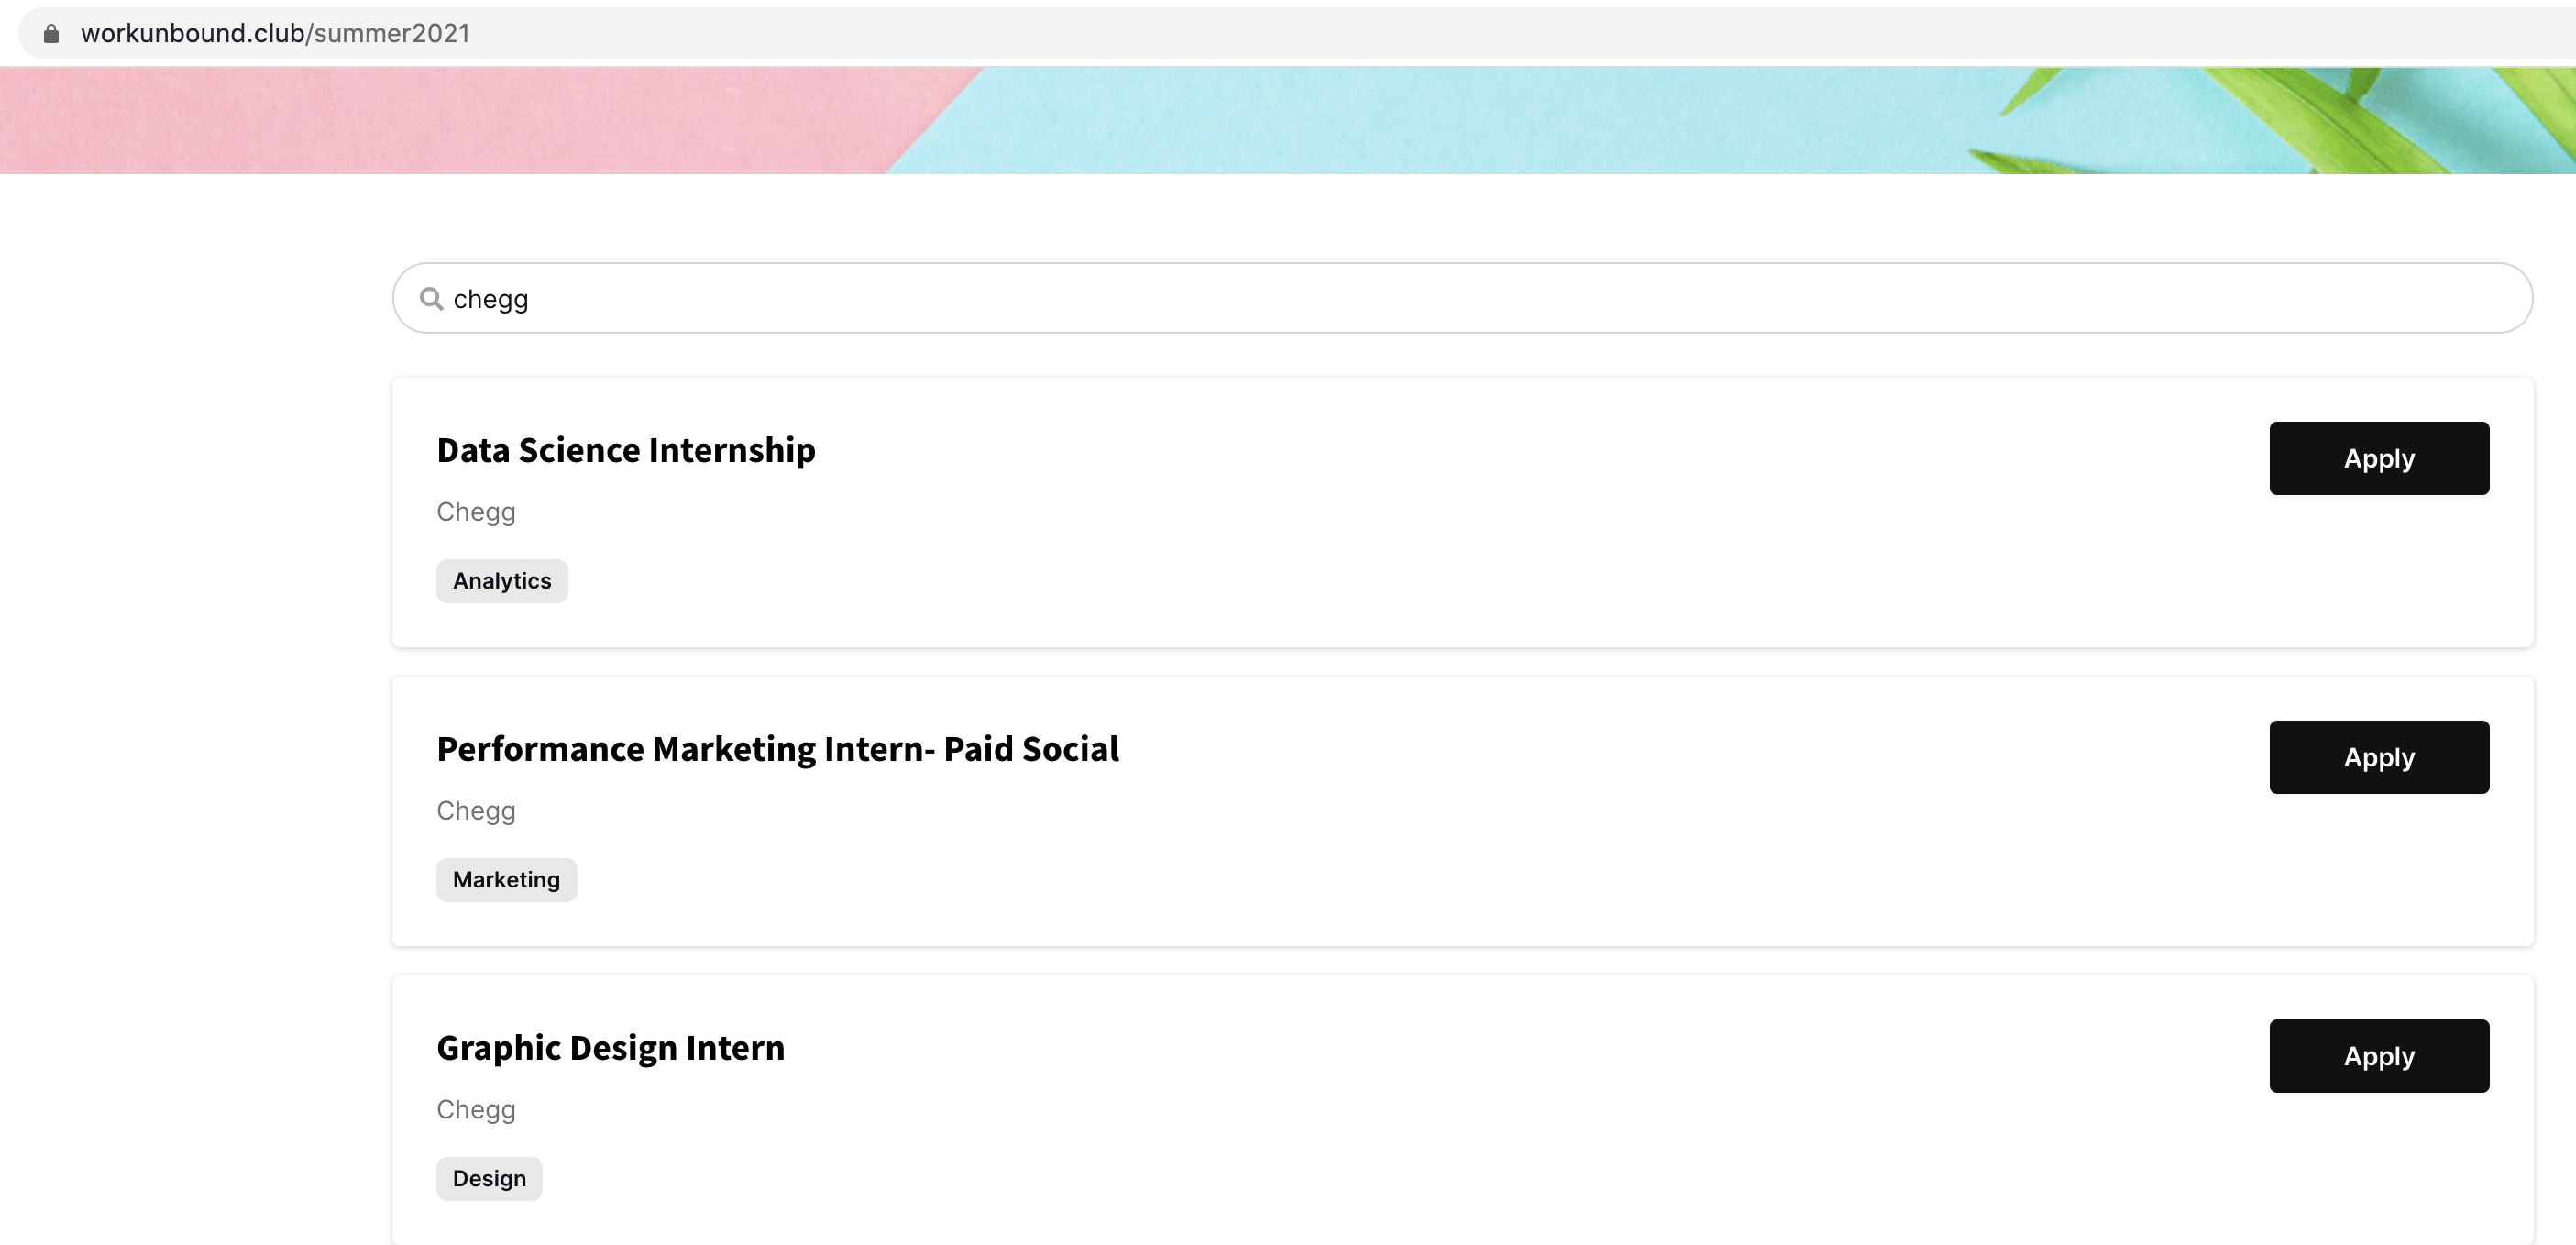
Task: Open Data Science Internship title
Action: 626,450
